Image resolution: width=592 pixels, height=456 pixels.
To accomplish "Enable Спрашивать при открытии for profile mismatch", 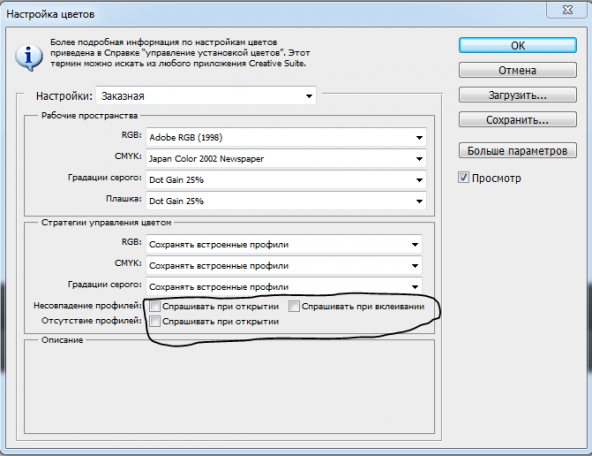I will click(x=155, y=306).
